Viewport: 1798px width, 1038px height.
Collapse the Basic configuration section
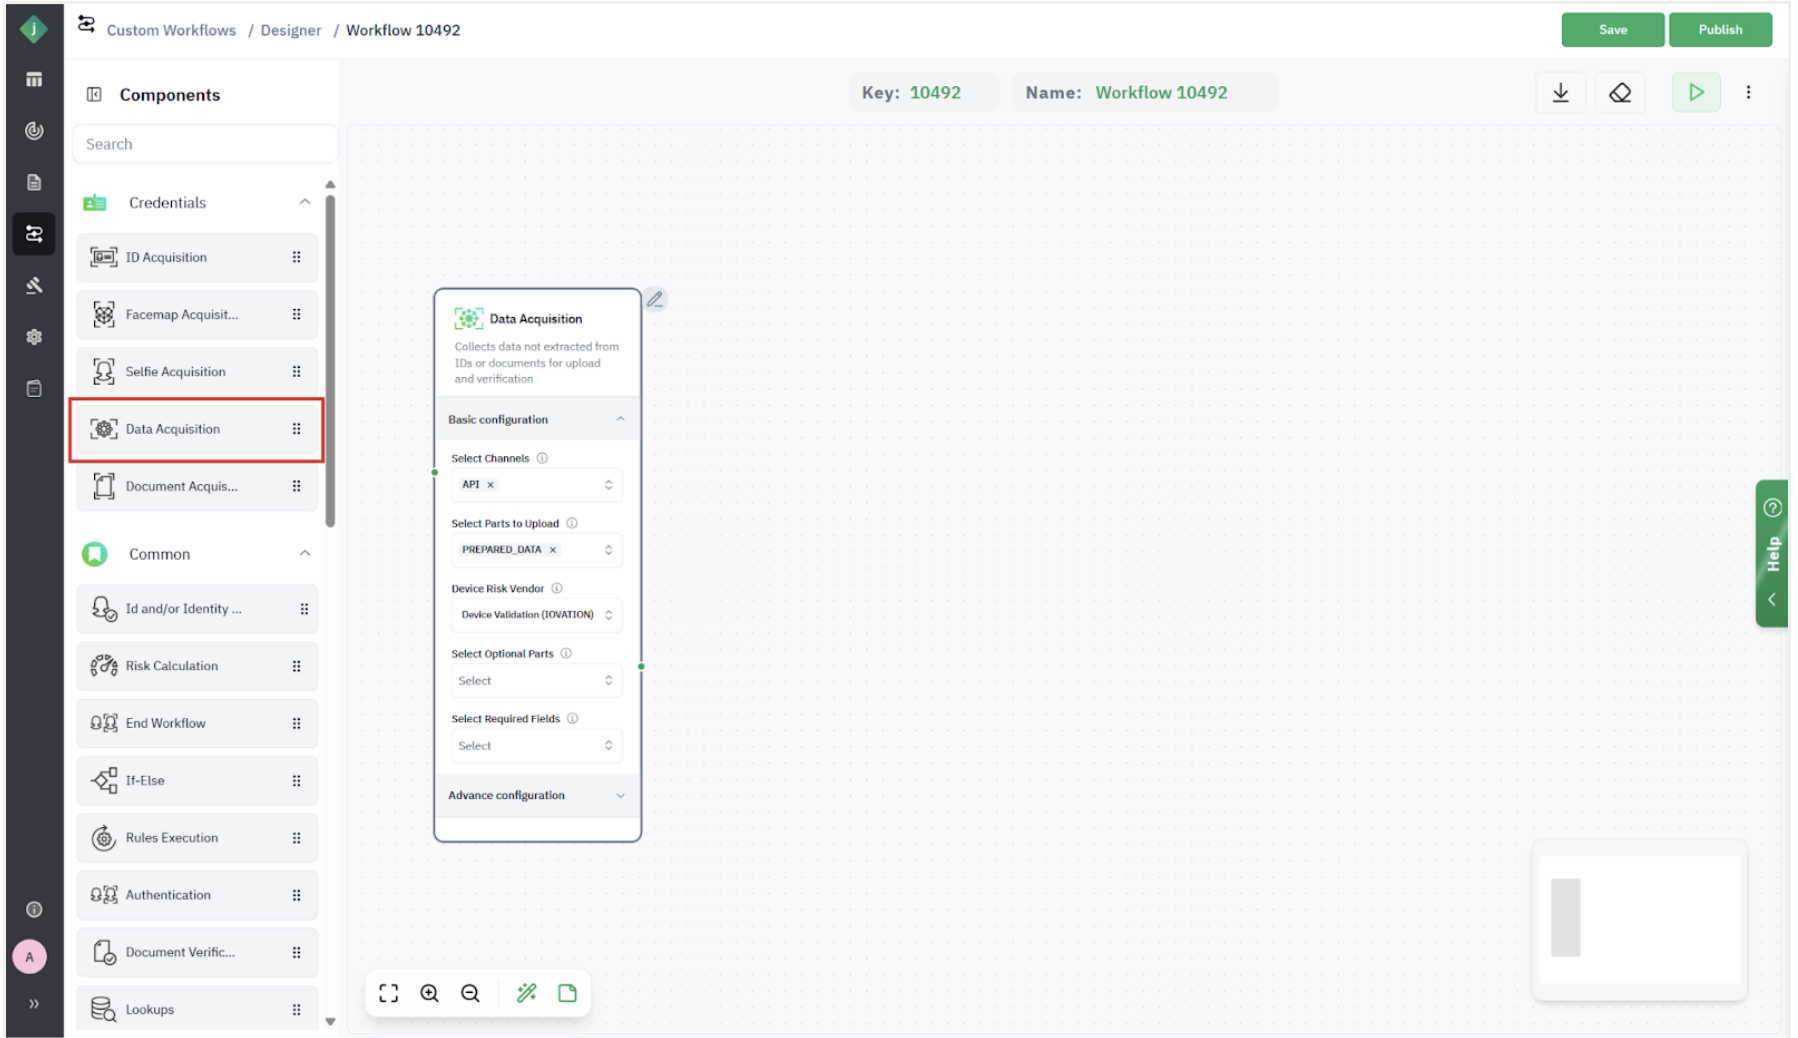click(x=620, y=418)
